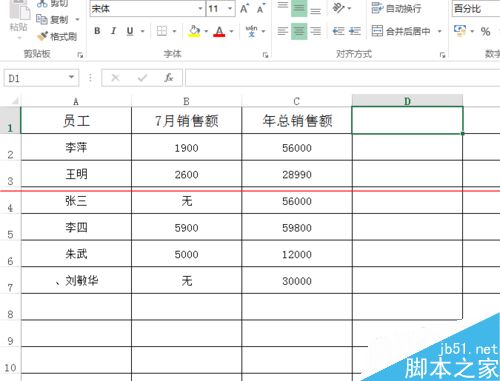Screen dimensions: 500x381
Task: Toggle Bold formatting
Action: point(97,31)
